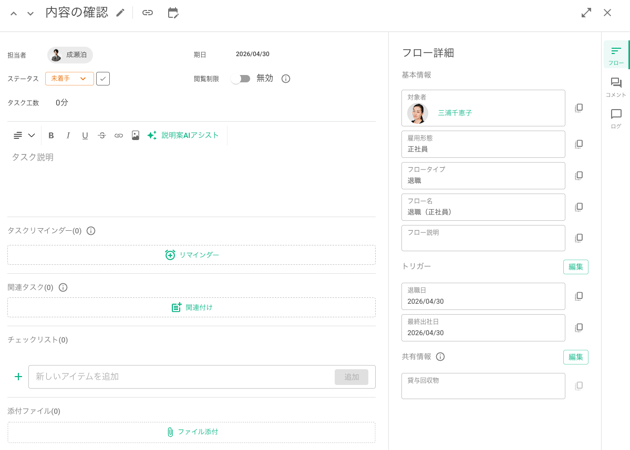630x450 pixels.
Task: Copy the 退職日 field value
Action: (579, 296)
